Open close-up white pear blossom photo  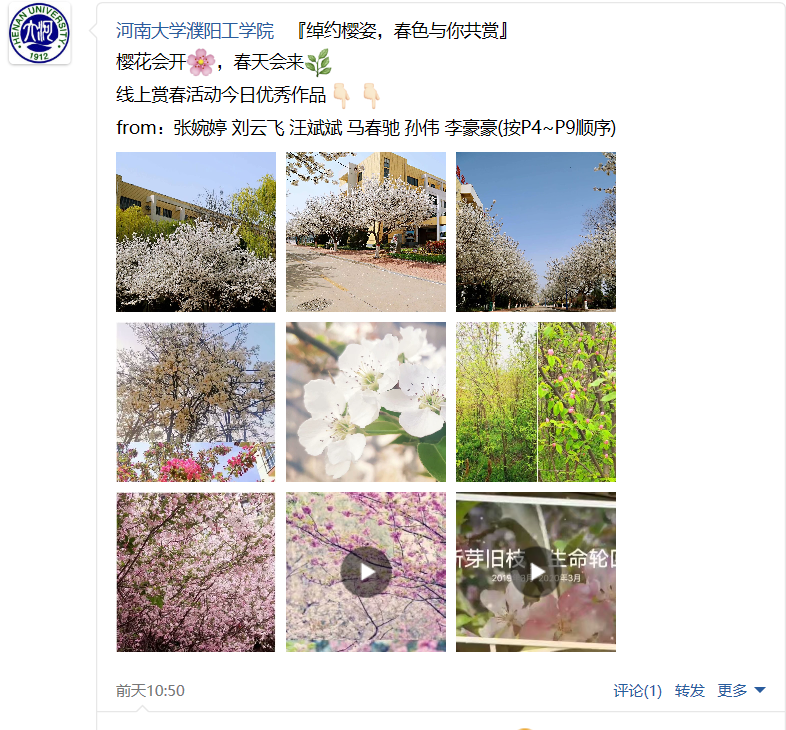point(366,402)
